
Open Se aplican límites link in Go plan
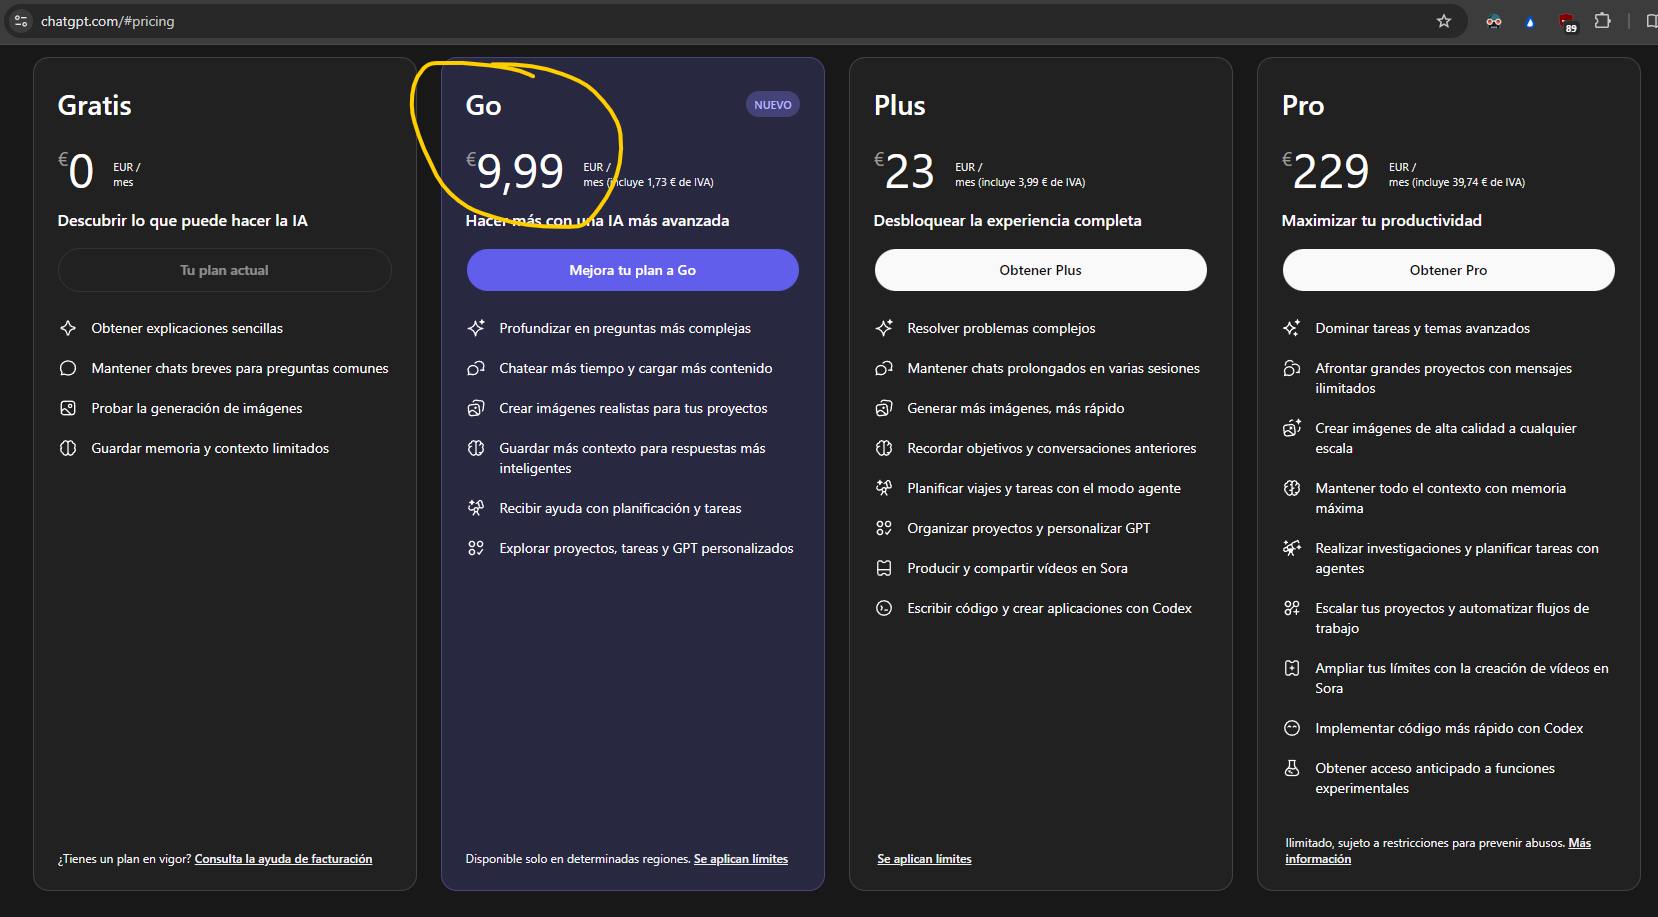pyautogui.click(x=740, y=859)
